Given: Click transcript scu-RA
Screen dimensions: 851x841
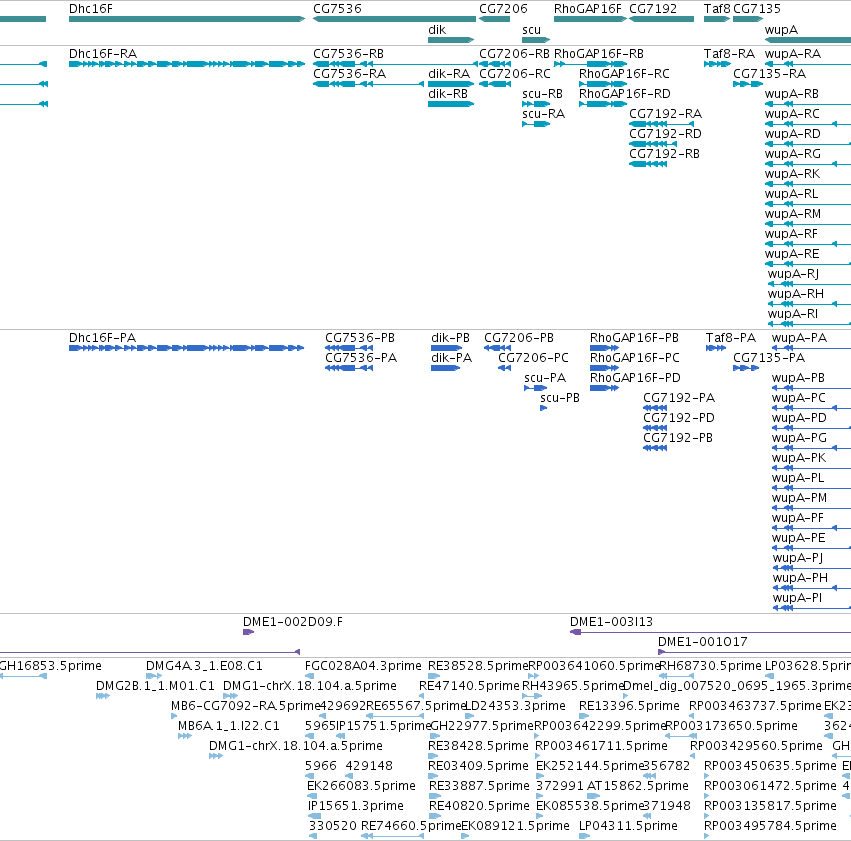Looking at the screenshot, I should click(x=543, y=114).
